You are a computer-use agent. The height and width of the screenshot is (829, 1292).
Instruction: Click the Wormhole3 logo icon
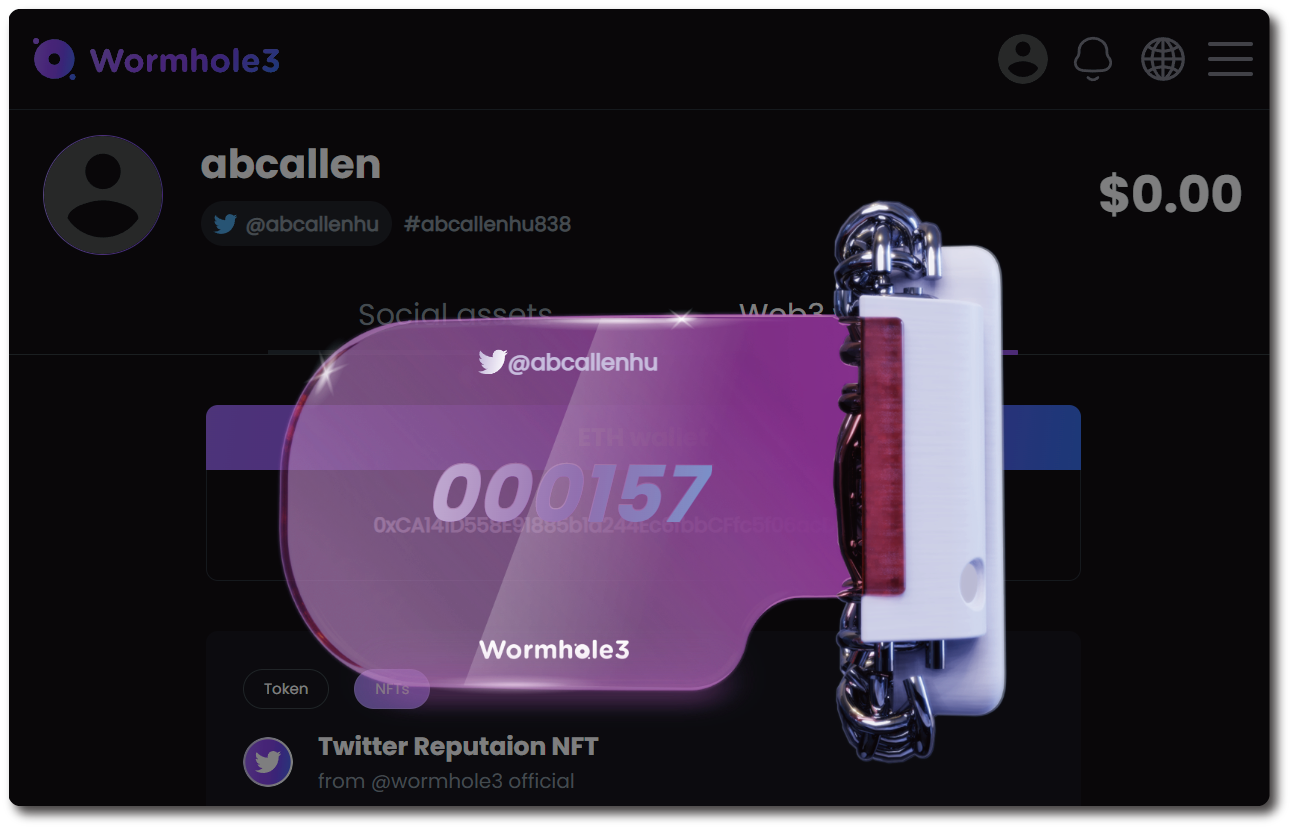click(54, 59)
